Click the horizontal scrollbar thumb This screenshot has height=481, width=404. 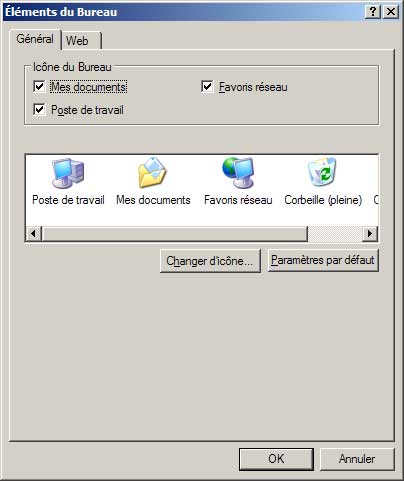pos(174,233)
